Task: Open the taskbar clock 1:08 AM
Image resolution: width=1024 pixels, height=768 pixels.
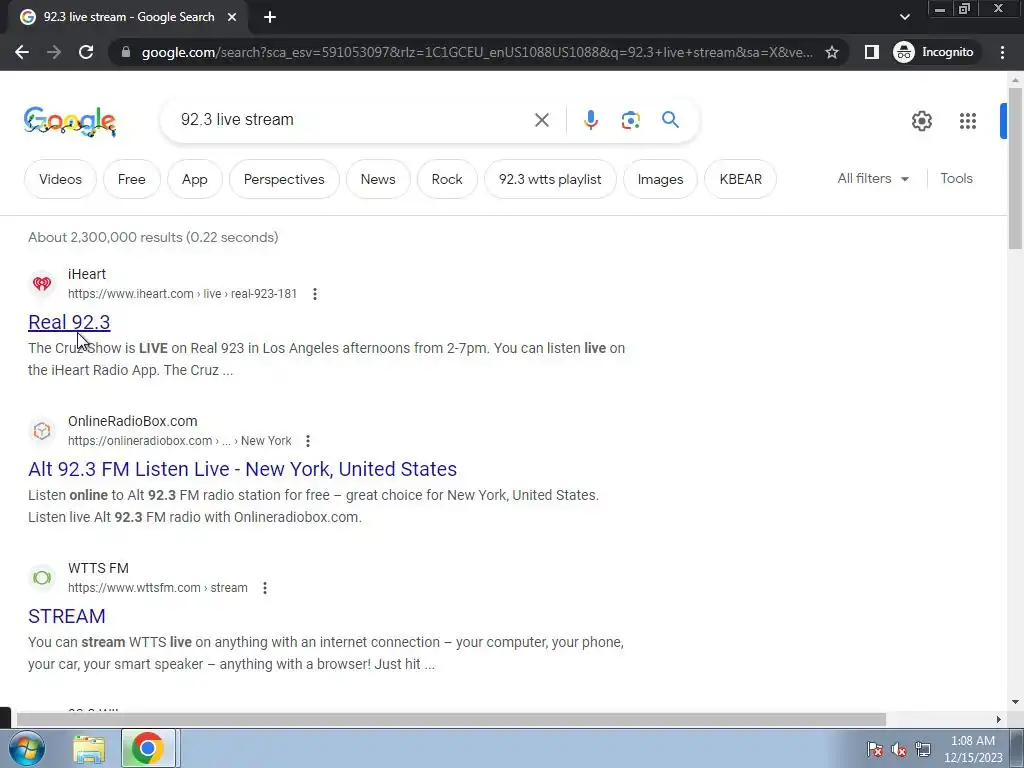Action: [973, 749]
